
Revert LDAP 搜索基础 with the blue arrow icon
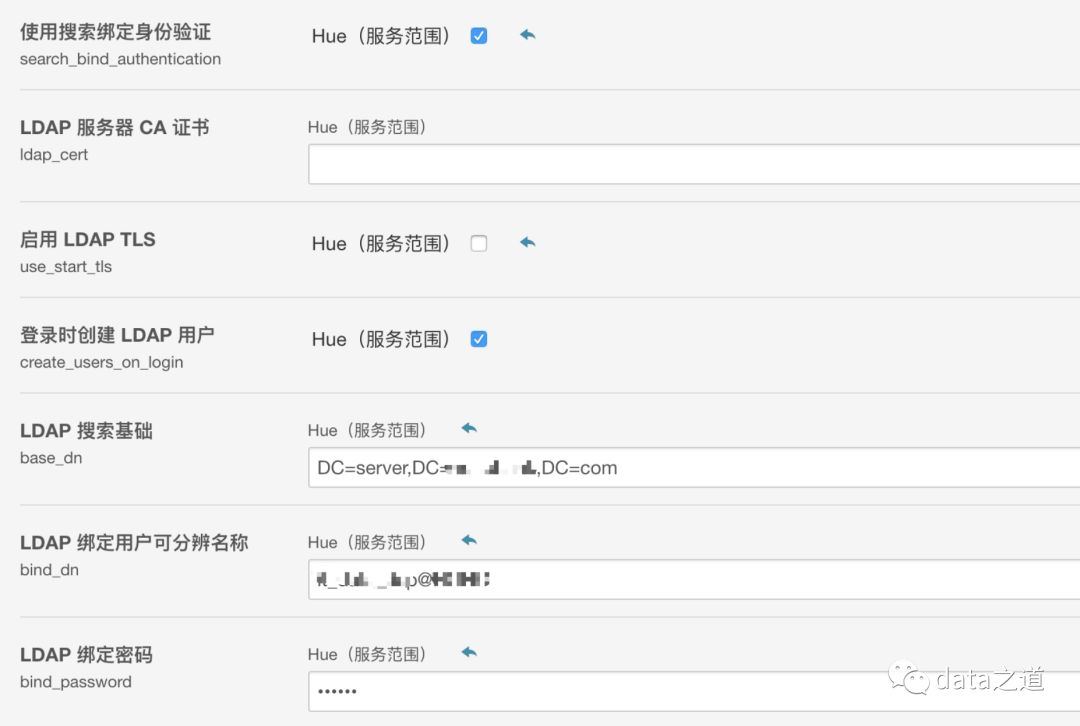coord(468,426)
